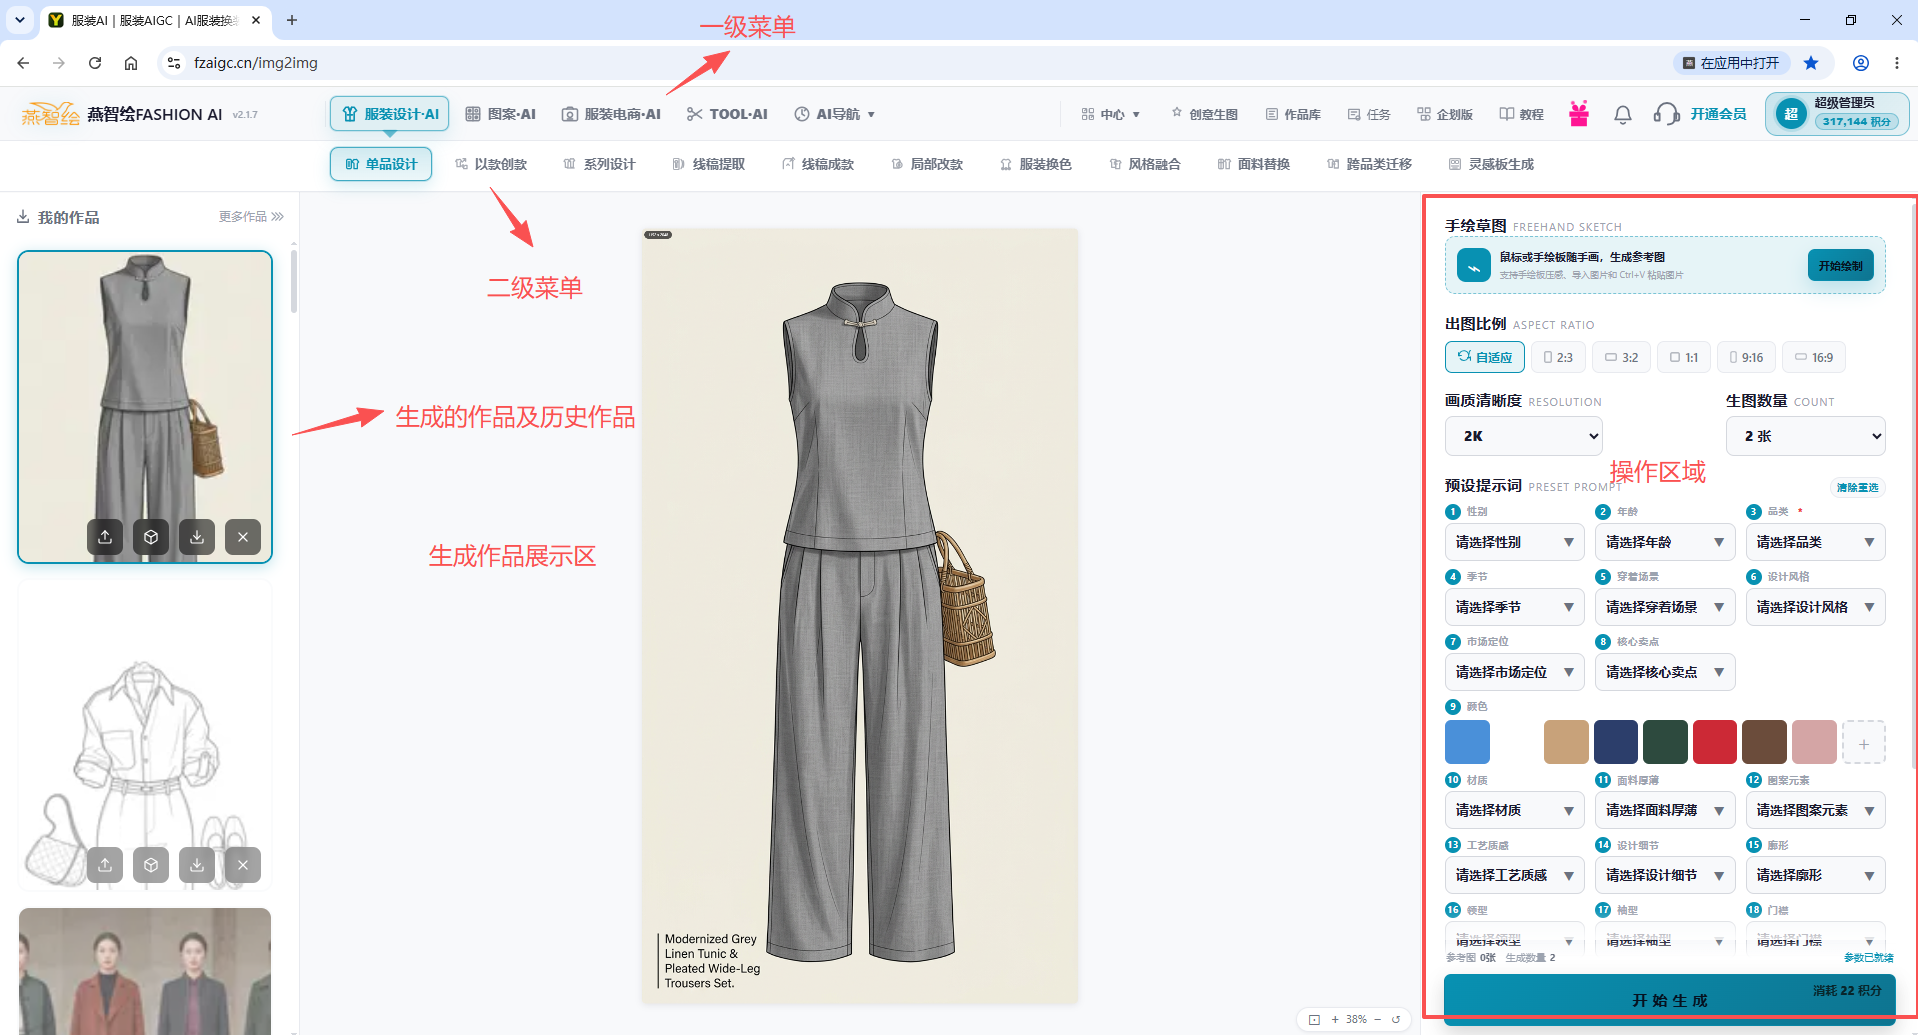Screen dimensions: 1918x1035
Task: Click the 开始绘制 sketch button
Action: (1841, 266)
